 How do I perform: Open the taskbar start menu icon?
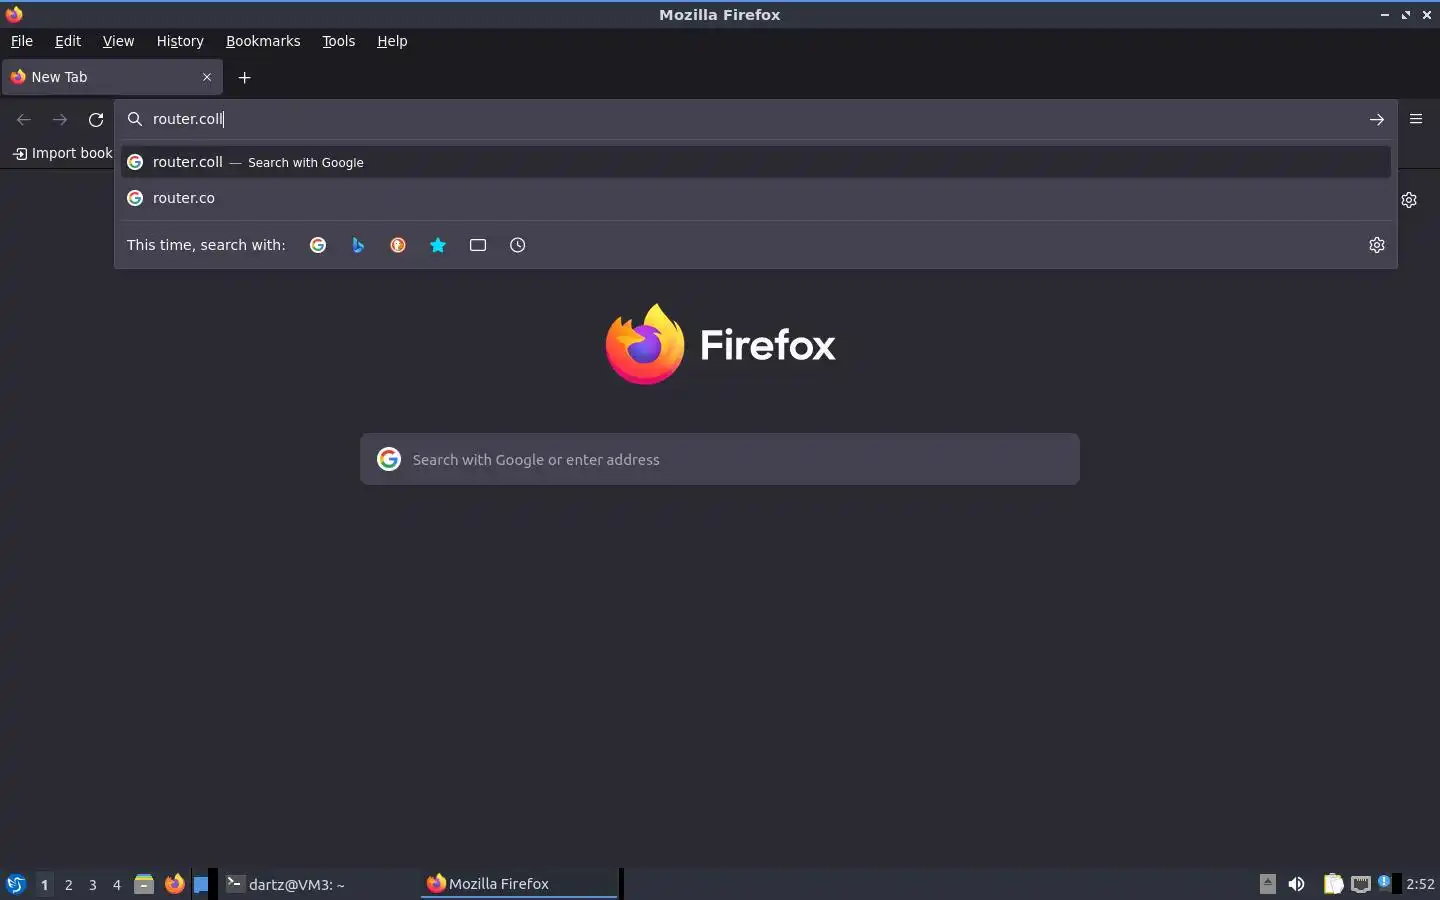click(15, 884)
